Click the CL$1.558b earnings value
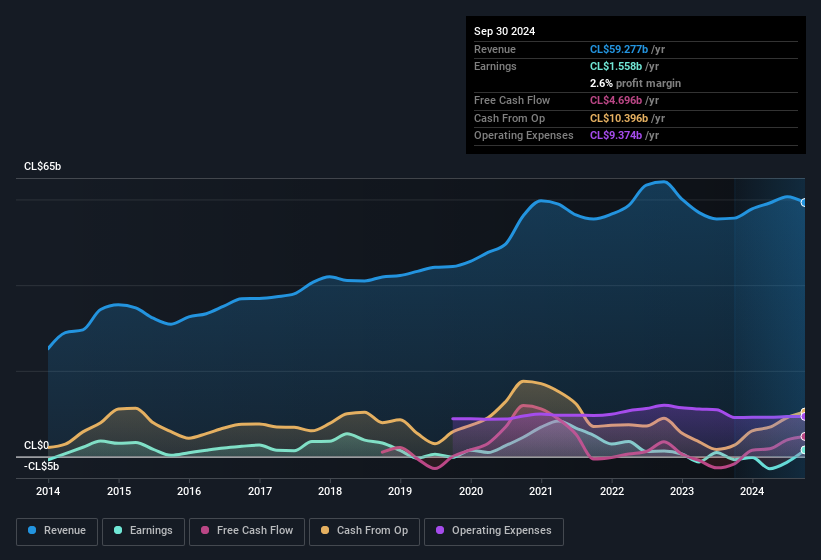 pos(616,66)
